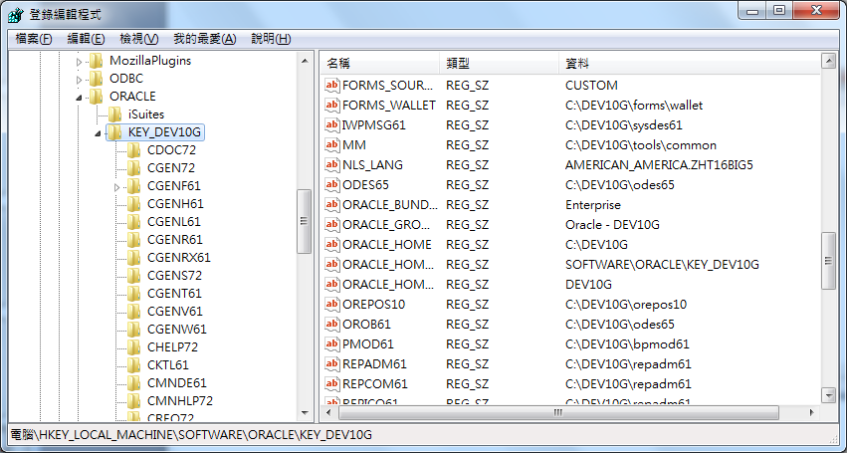Click the string value icon for OREPOS10

[333, 304]
